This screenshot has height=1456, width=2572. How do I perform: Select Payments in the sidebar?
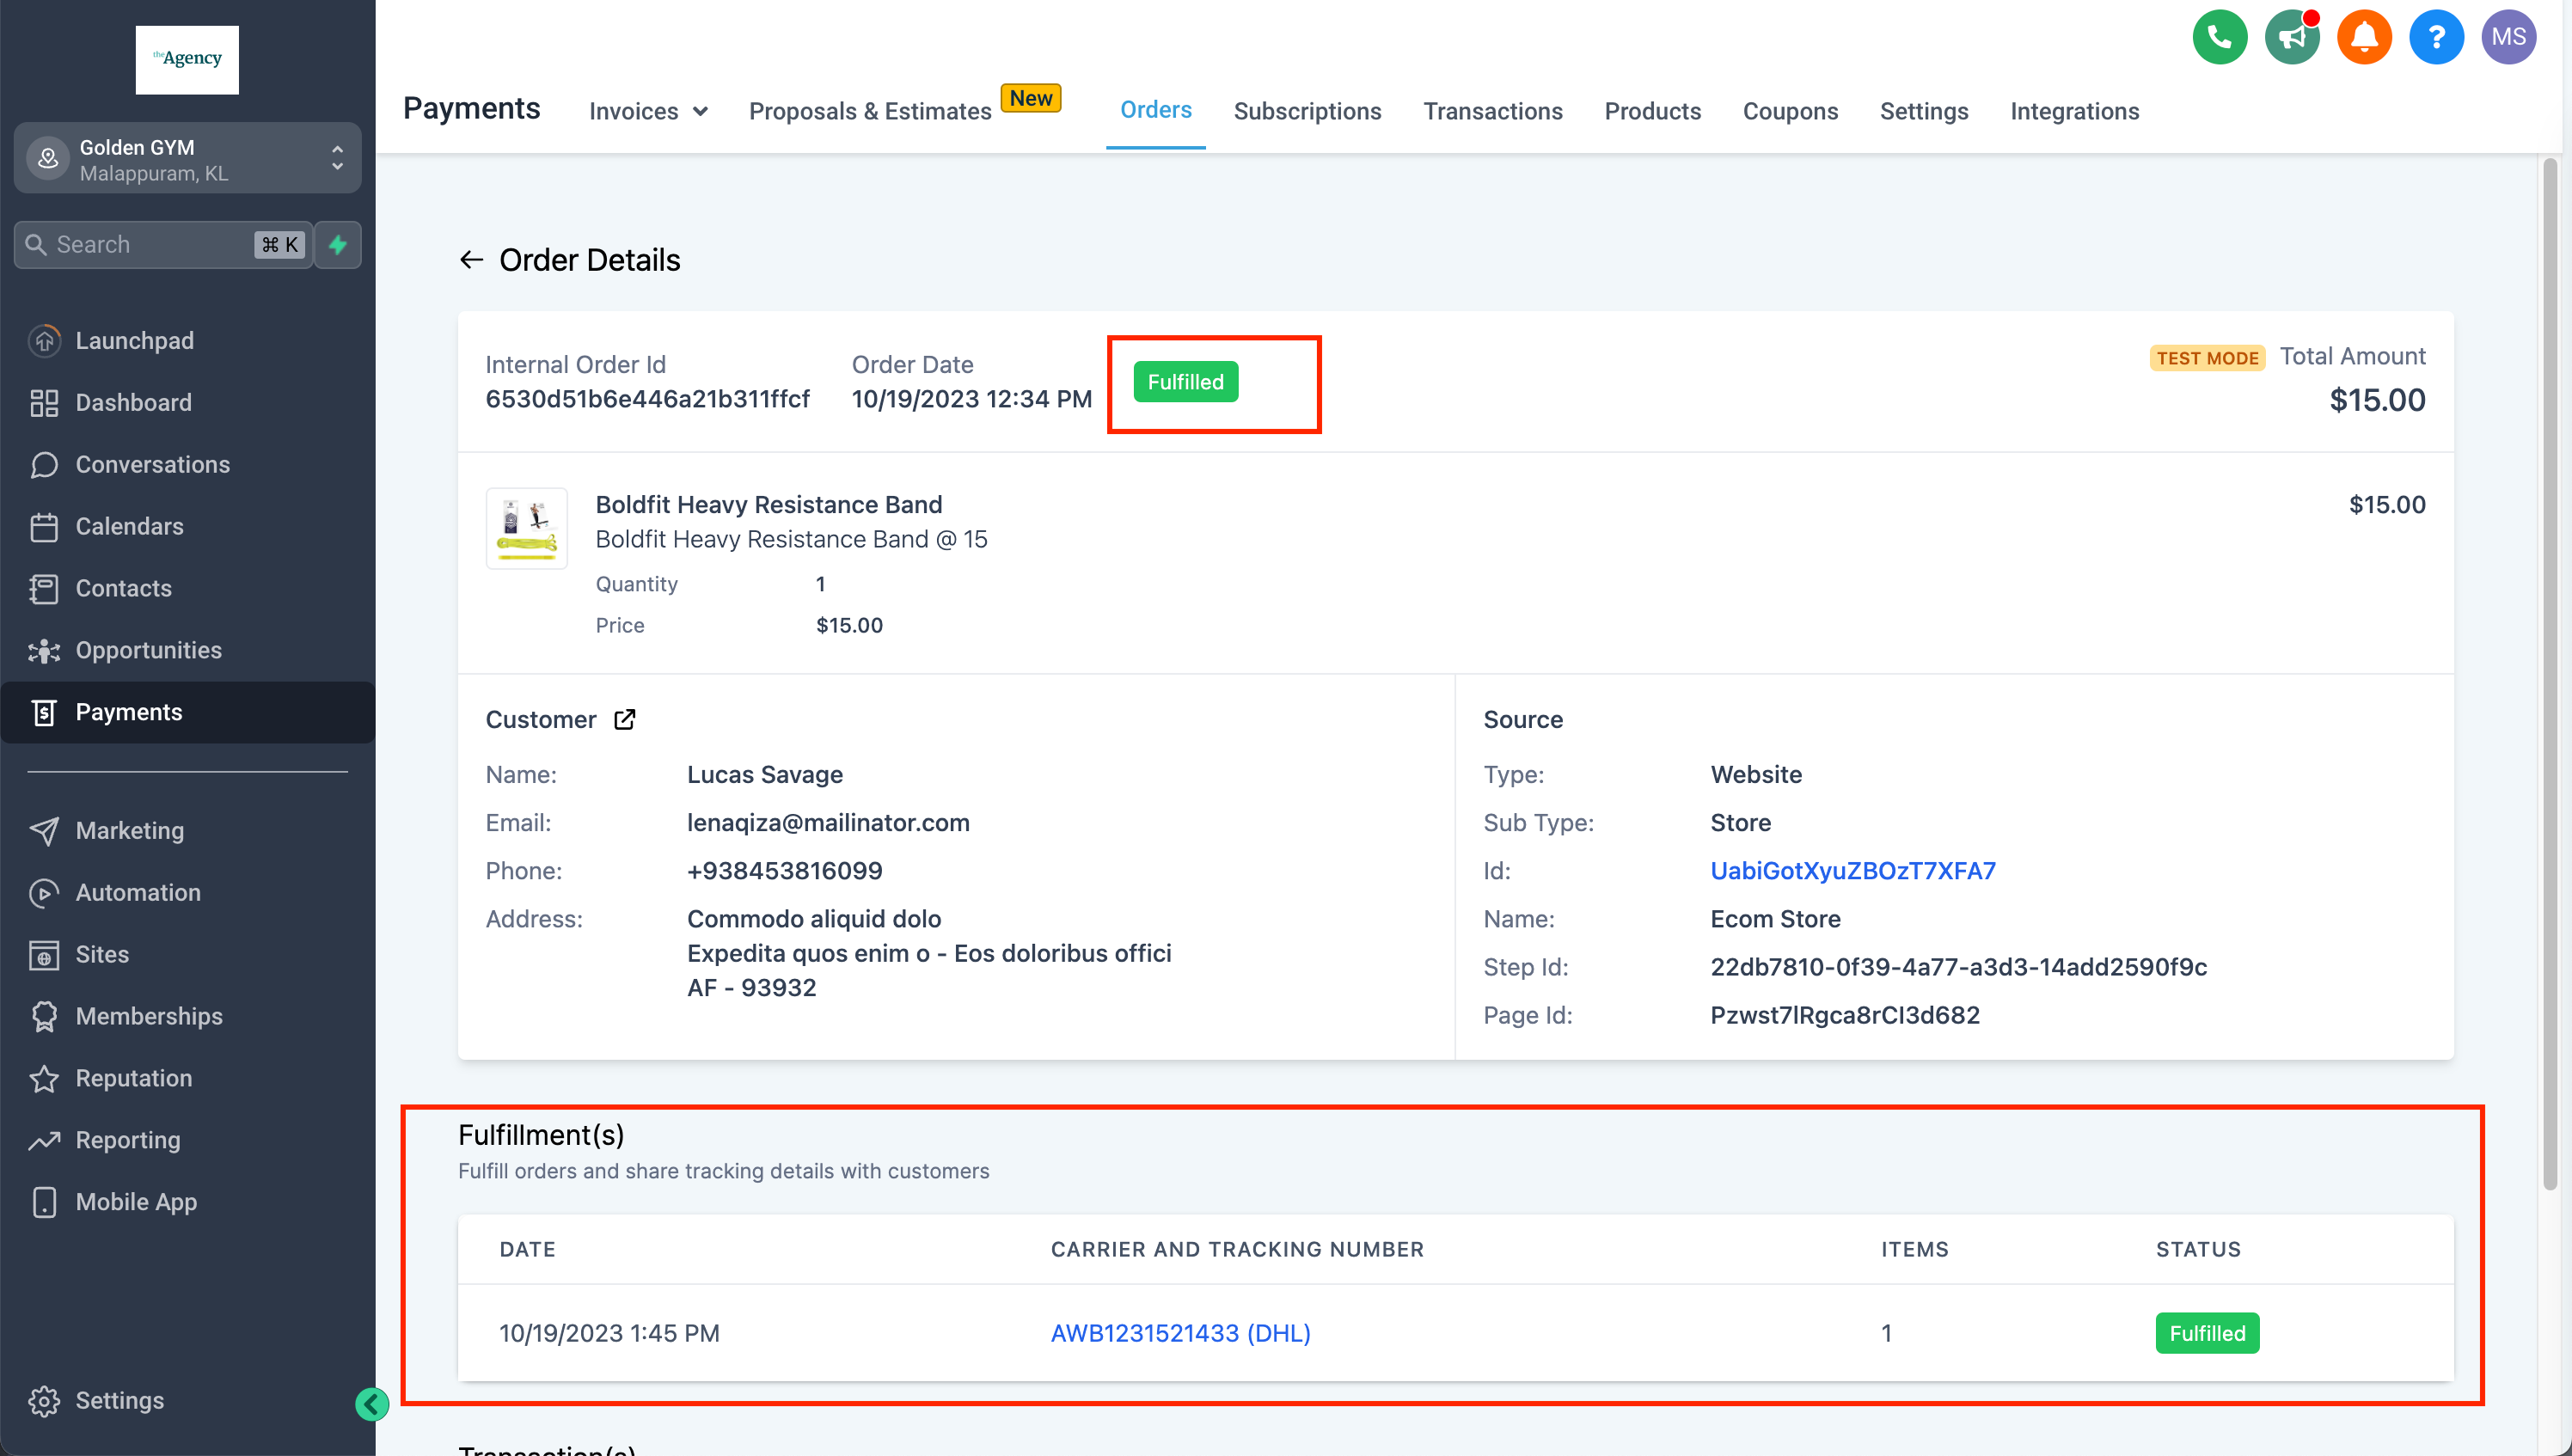tap(188, 713)
